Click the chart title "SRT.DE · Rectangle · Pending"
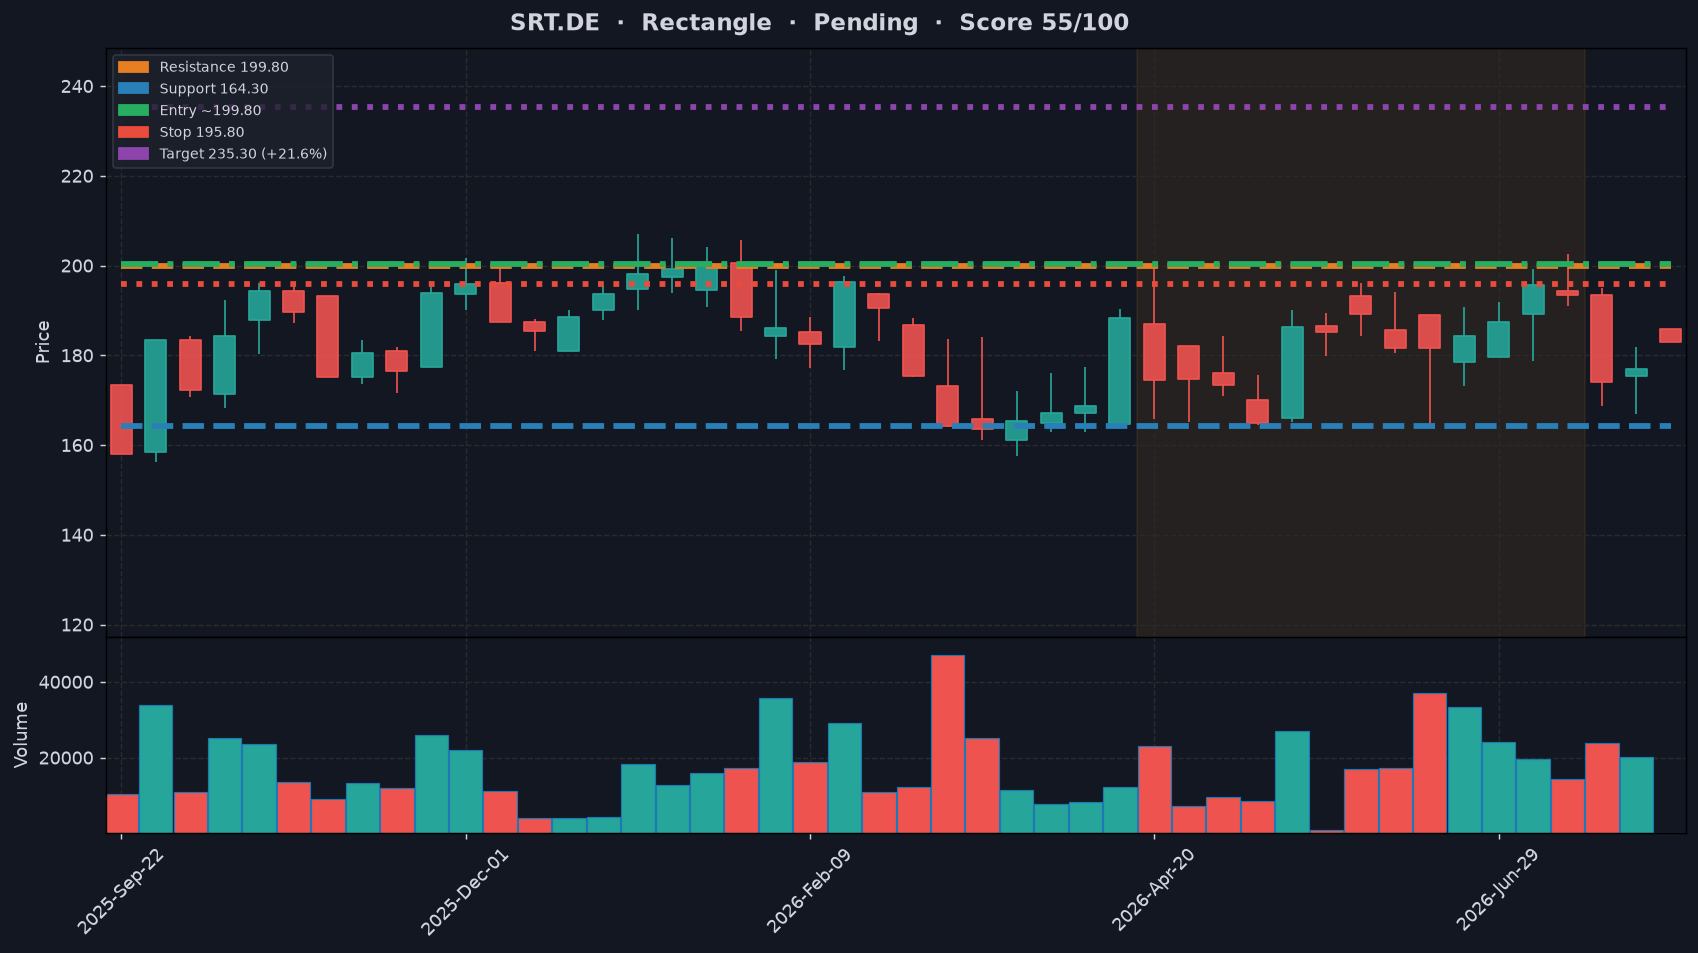Image resolution: width=1698 pixels, height=953 pixels. pos(714,23)
